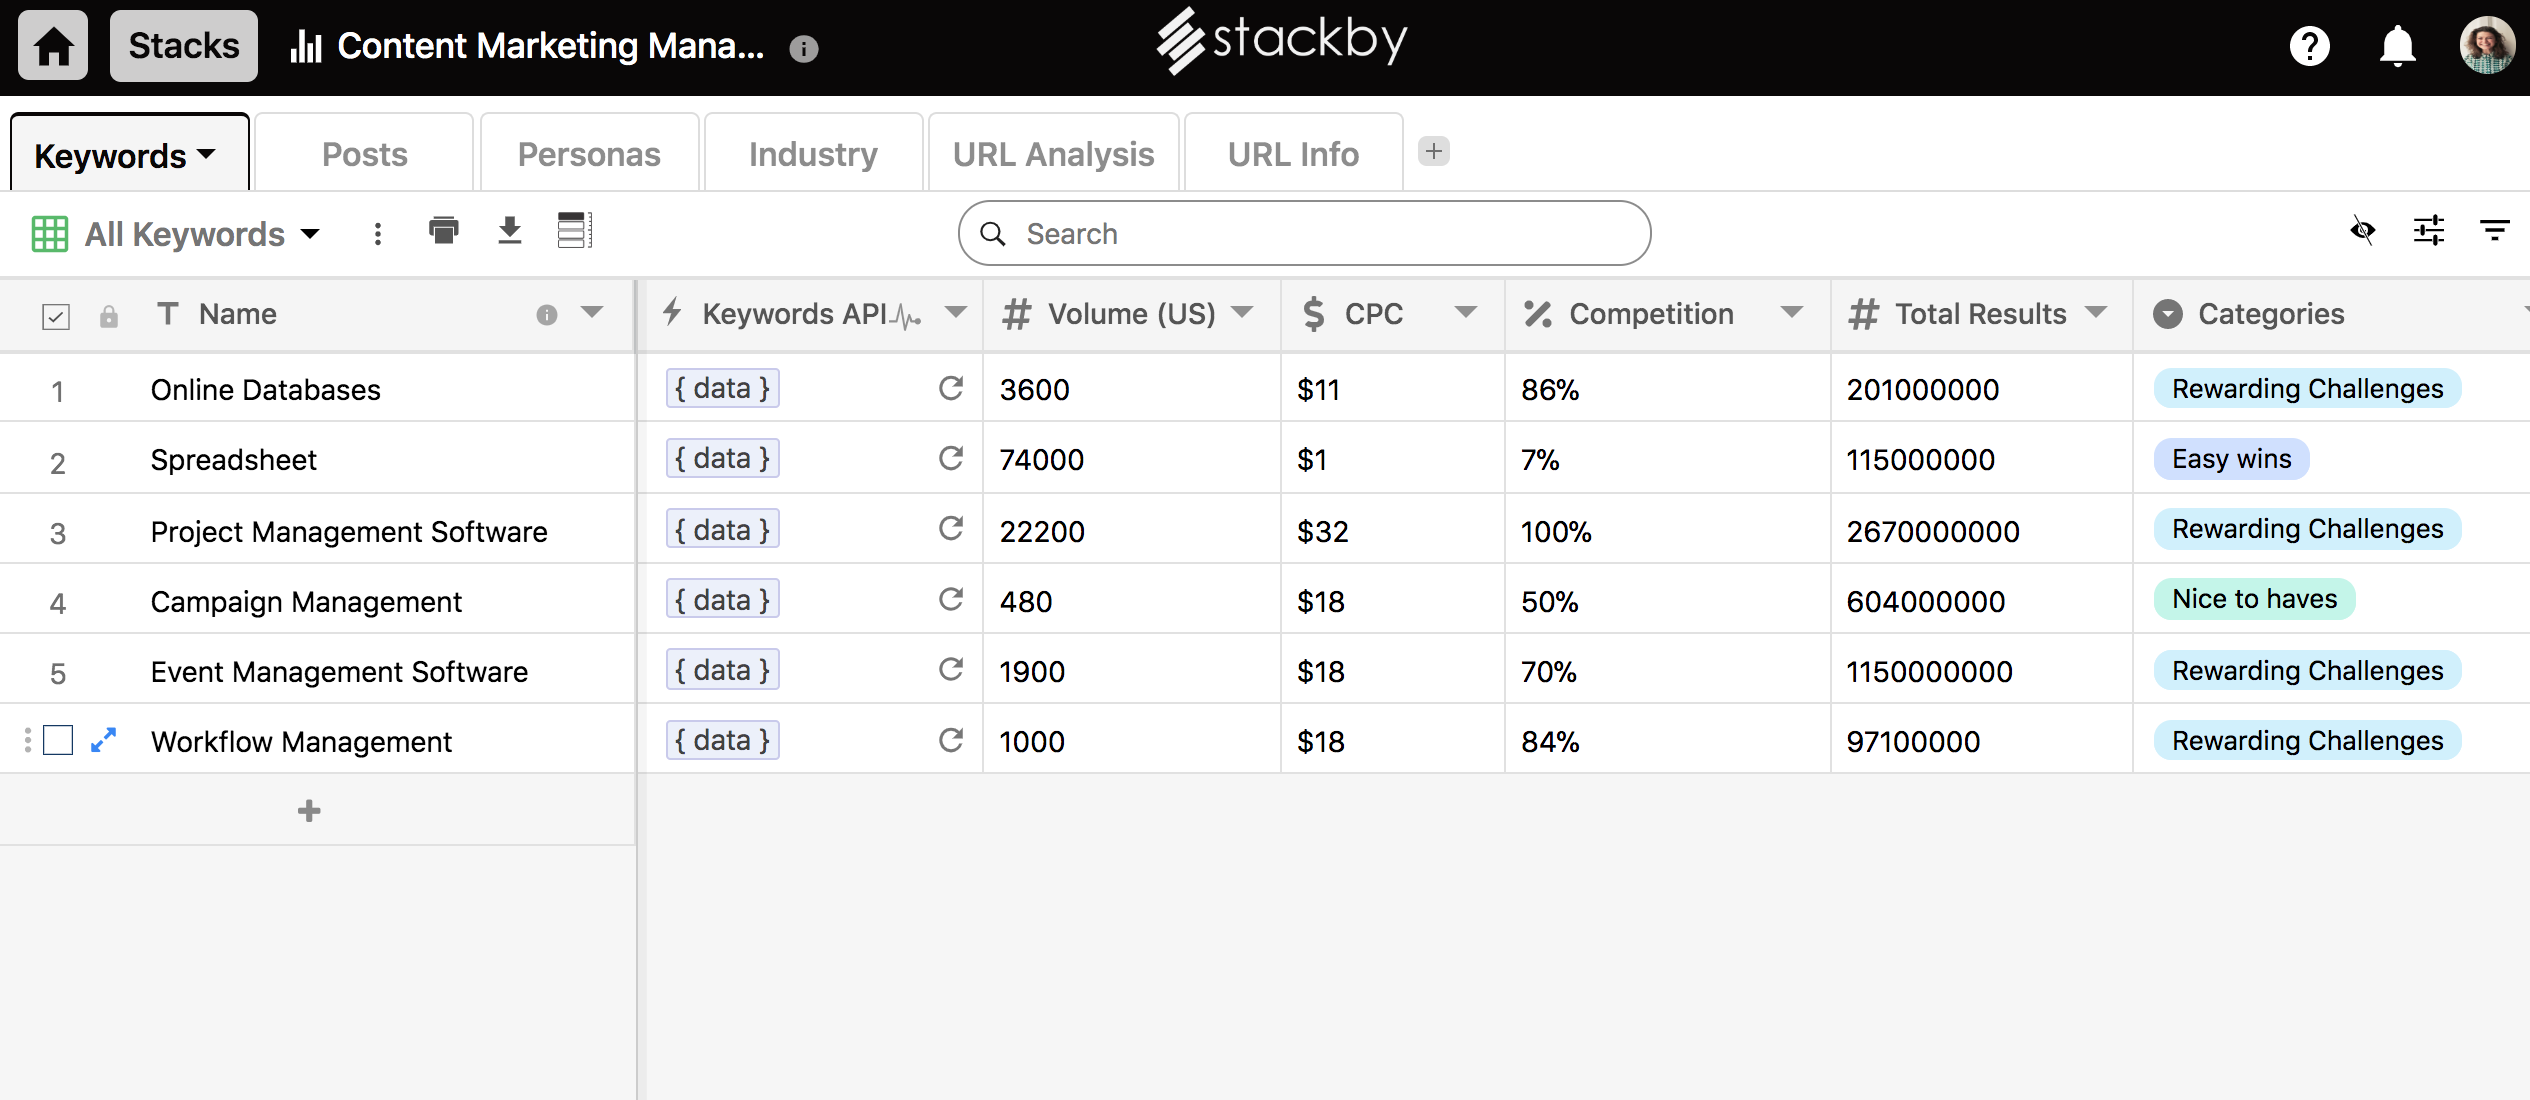Open the Personas tab

[589, 153]
